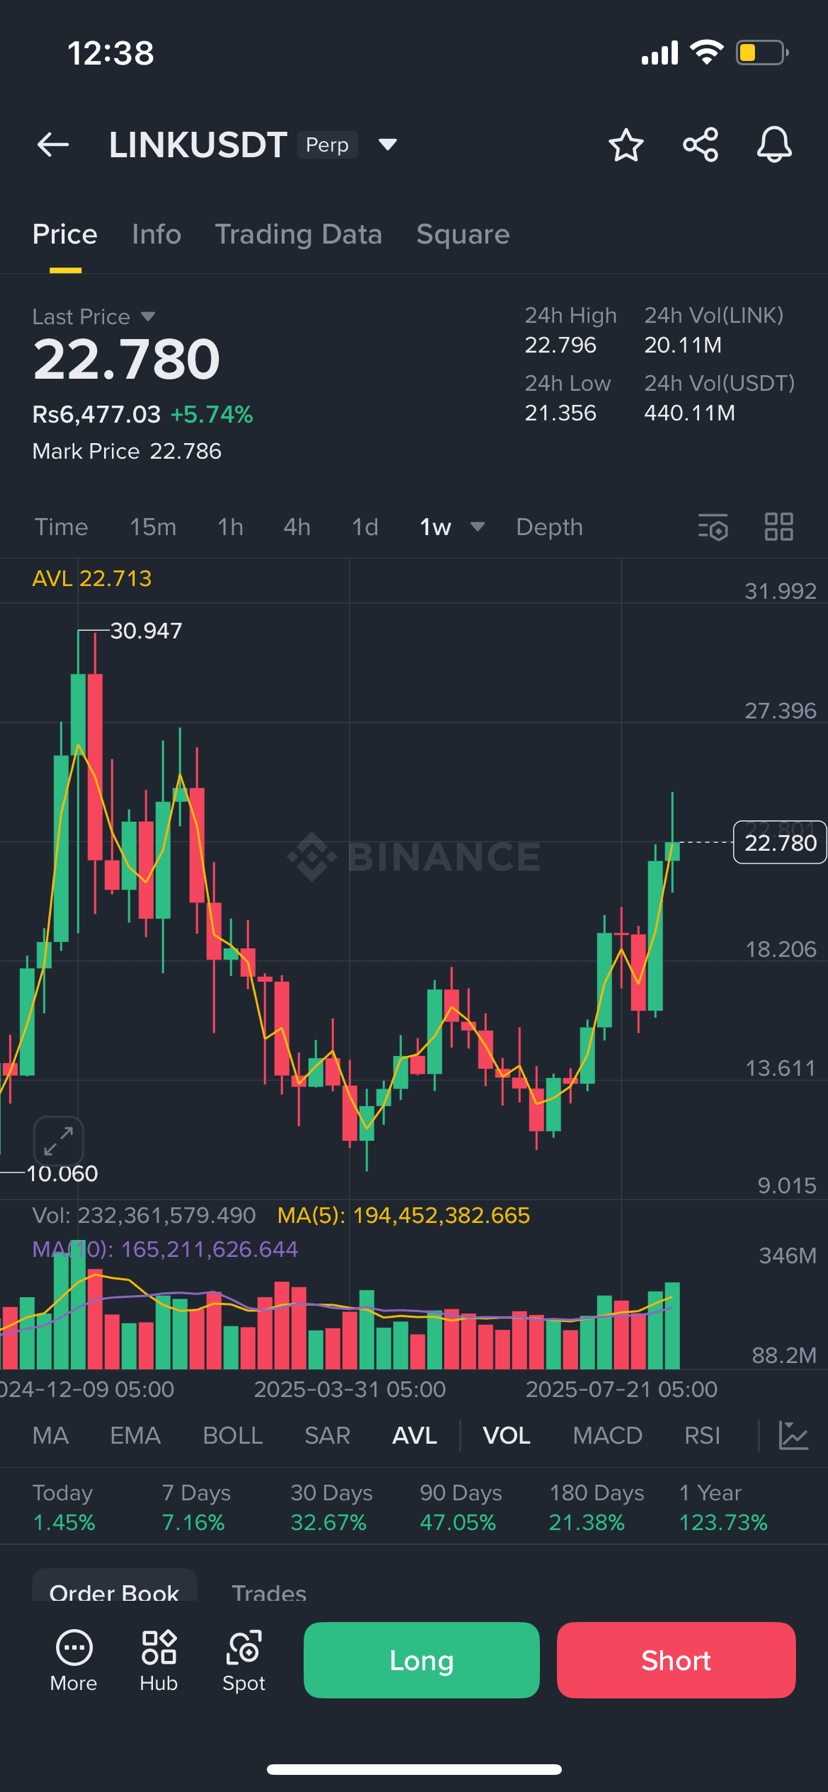Enable the MA indicator
Viewport: 828px width, 1792px height.
50,1436
